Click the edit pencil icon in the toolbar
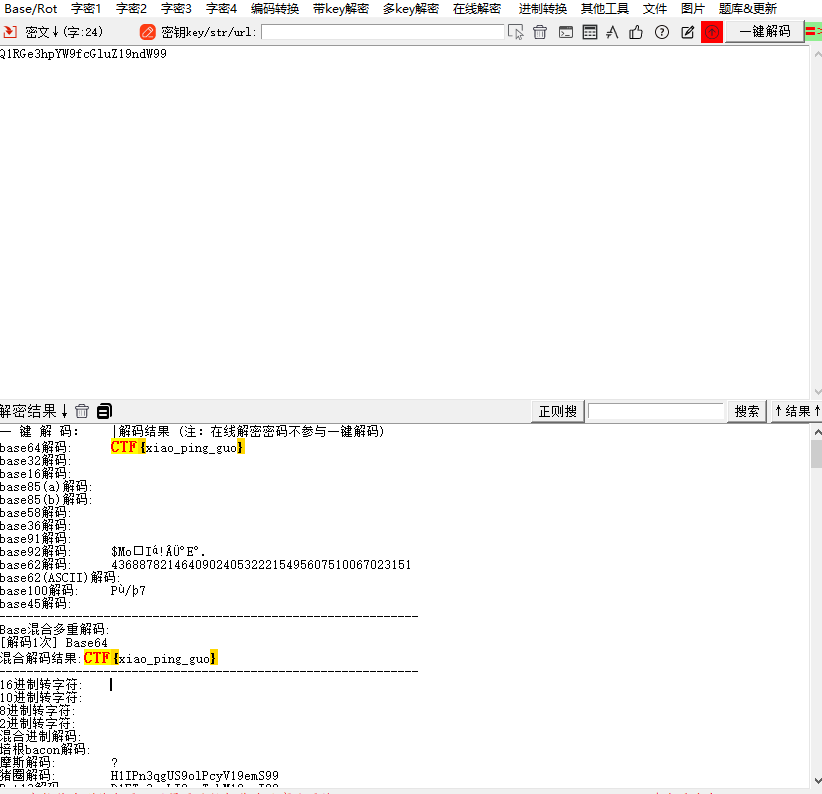 point(687,32)
